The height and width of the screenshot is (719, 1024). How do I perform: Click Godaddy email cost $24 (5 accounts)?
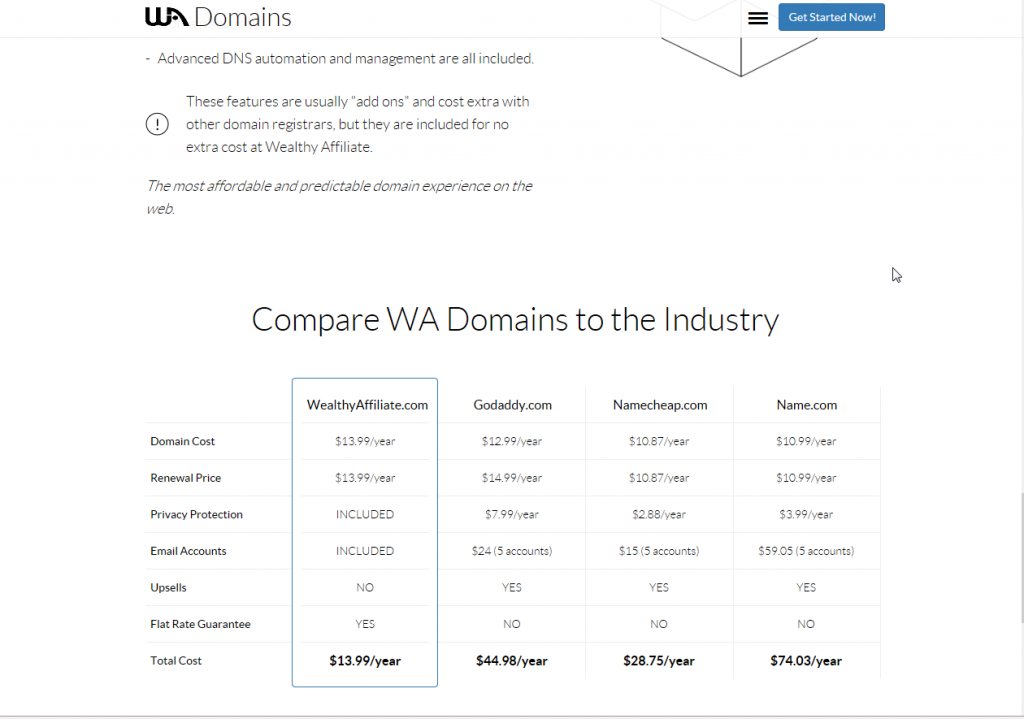[x=511, y=551]
